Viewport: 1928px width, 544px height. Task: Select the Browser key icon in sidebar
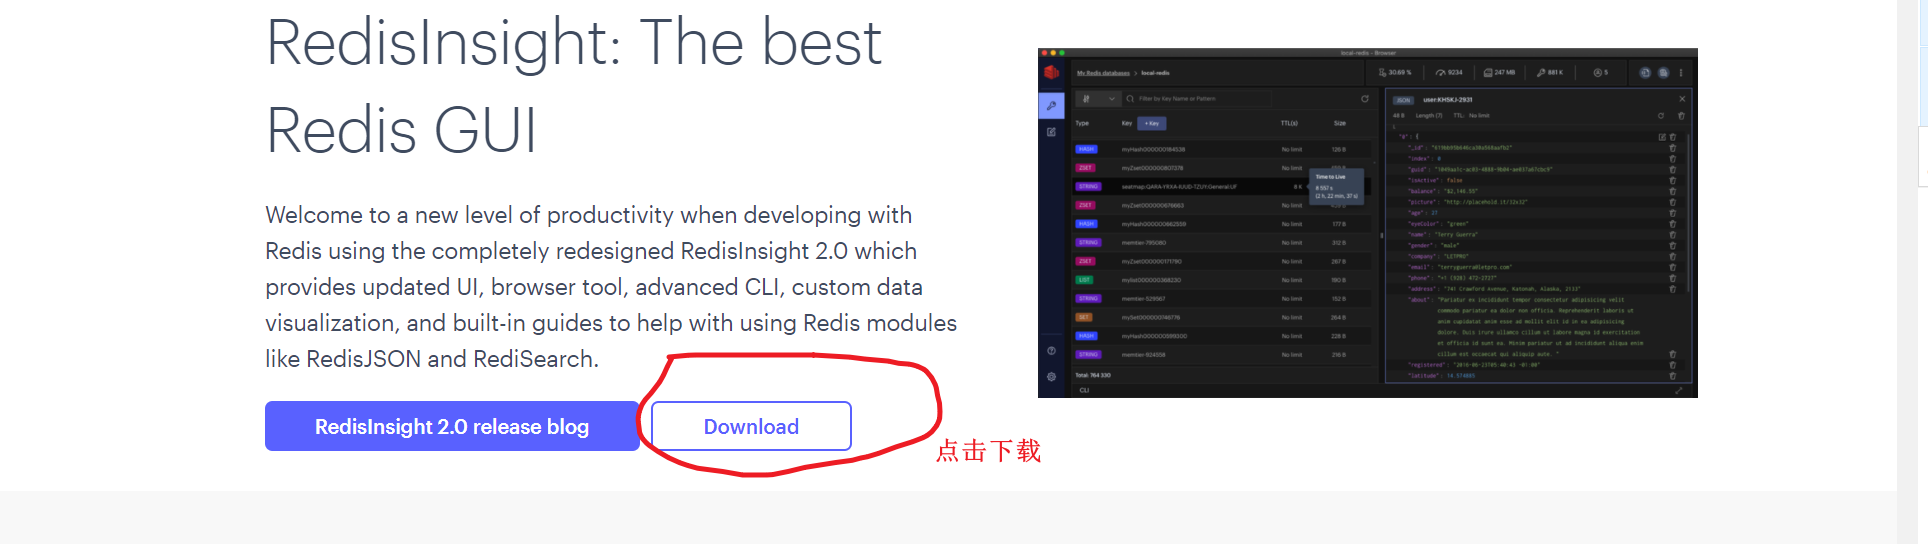pyautogui.click(x=1051, y=105)
